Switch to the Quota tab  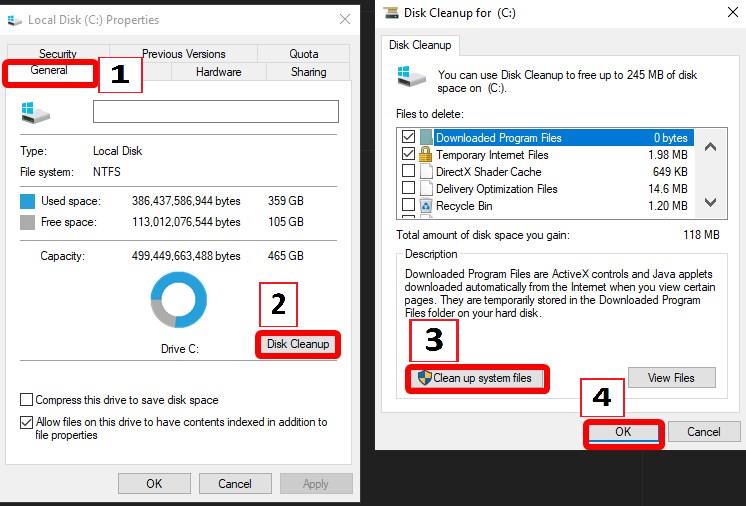[304, 54]
